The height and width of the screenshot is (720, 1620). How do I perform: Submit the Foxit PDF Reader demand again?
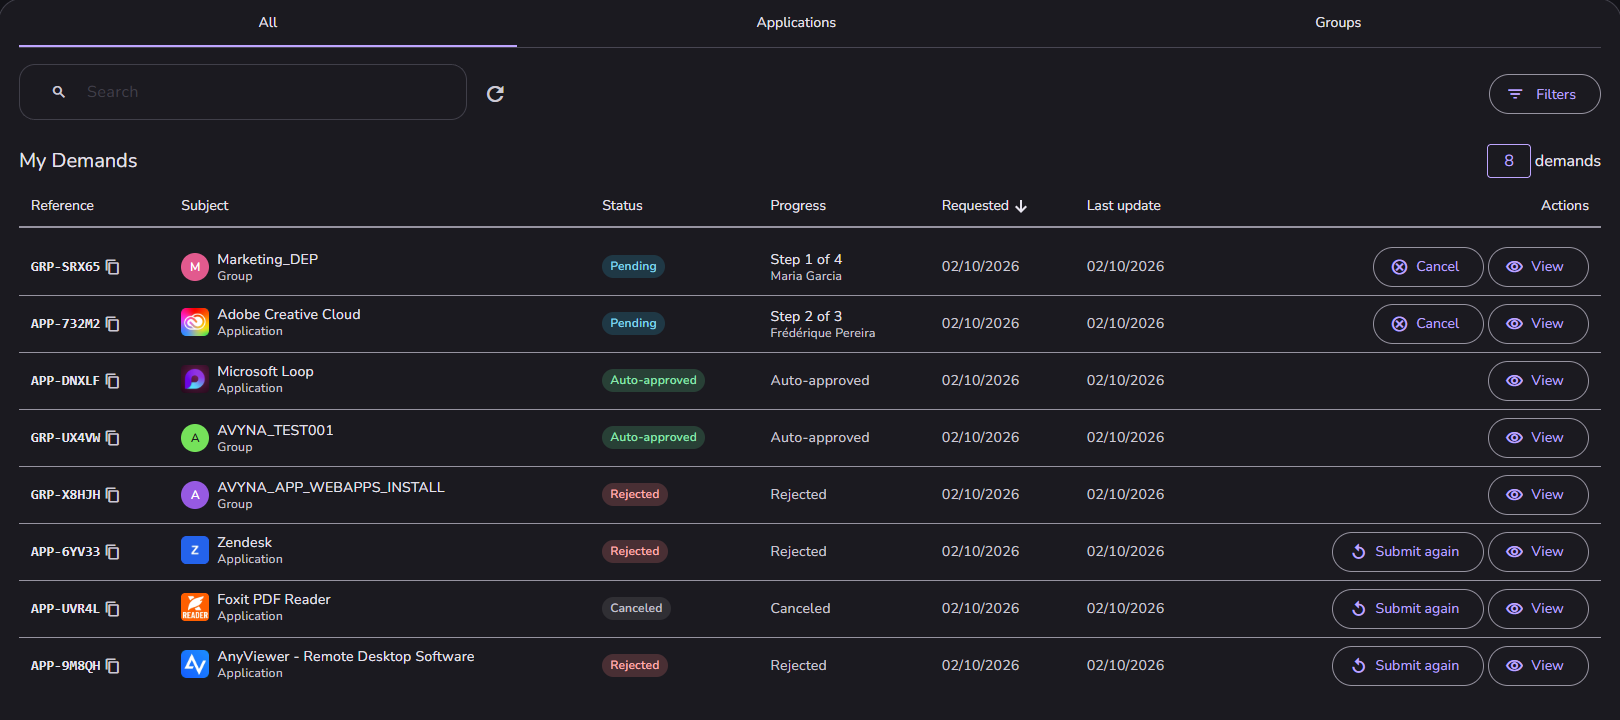click(x=1407, y=609)
